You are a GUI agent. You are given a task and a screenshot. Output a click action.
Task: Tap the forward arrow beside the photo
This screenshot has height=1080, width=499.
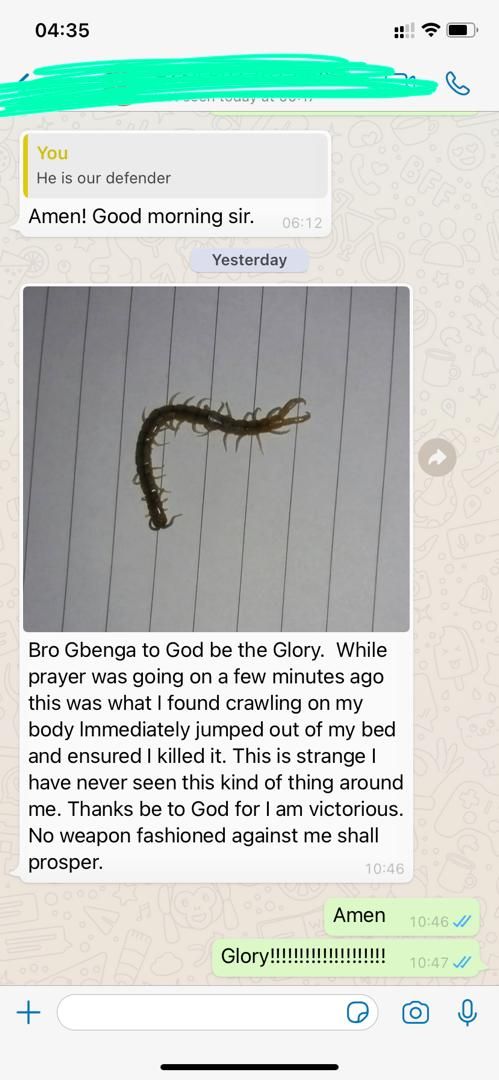438,458
